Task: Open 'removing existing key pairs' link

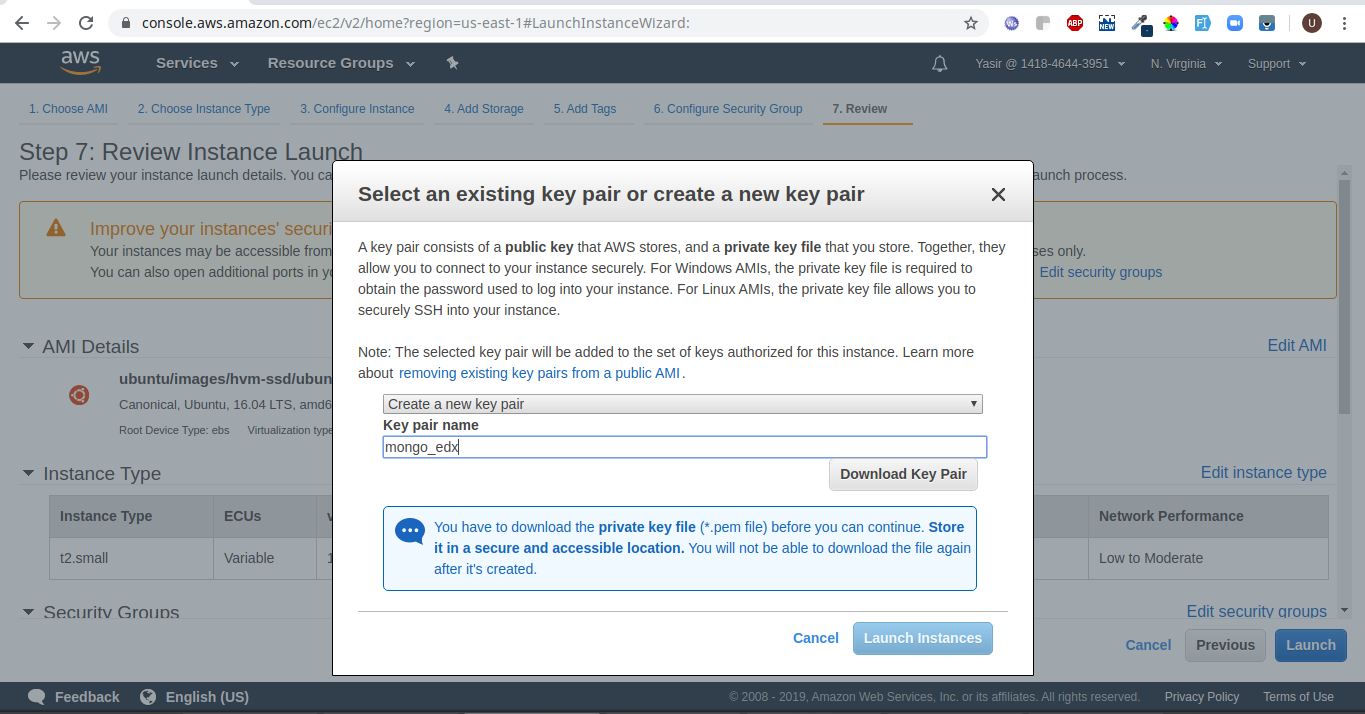Action: pyautogui.click(x=539, y=373)
